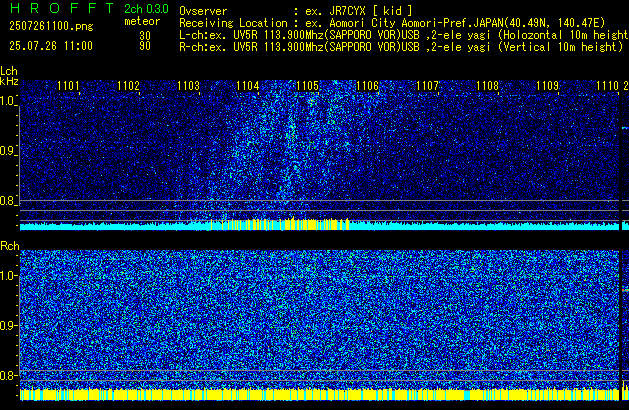This screenshot has width=629, height=410.
Task: Click the kHz axis unit label
Action: 9,81
